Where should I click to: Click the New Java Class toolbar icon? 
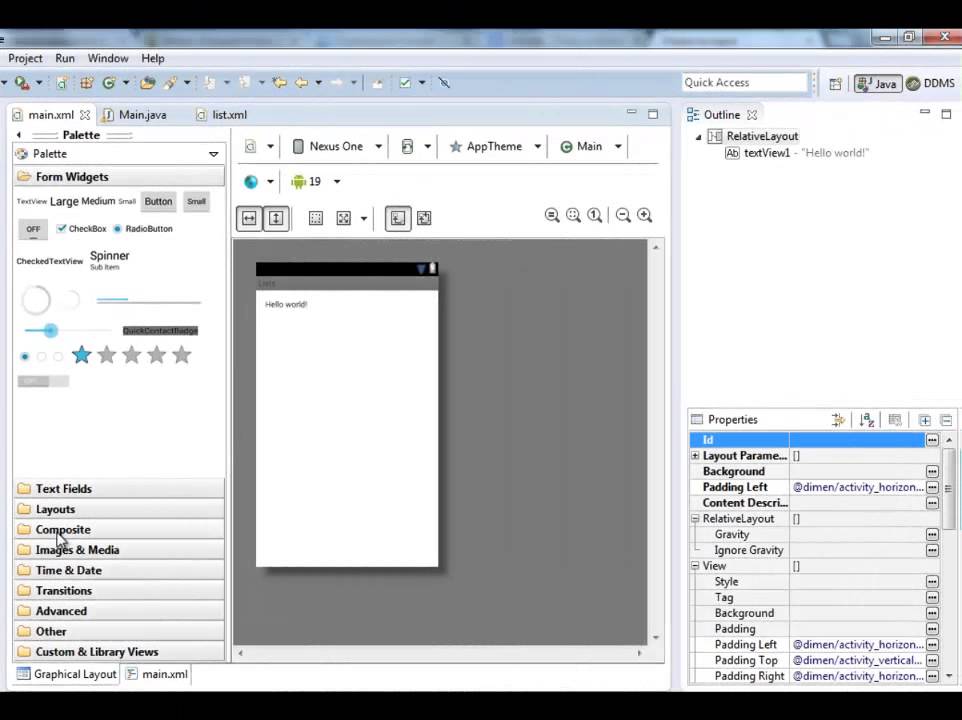[x=109, y=83]
